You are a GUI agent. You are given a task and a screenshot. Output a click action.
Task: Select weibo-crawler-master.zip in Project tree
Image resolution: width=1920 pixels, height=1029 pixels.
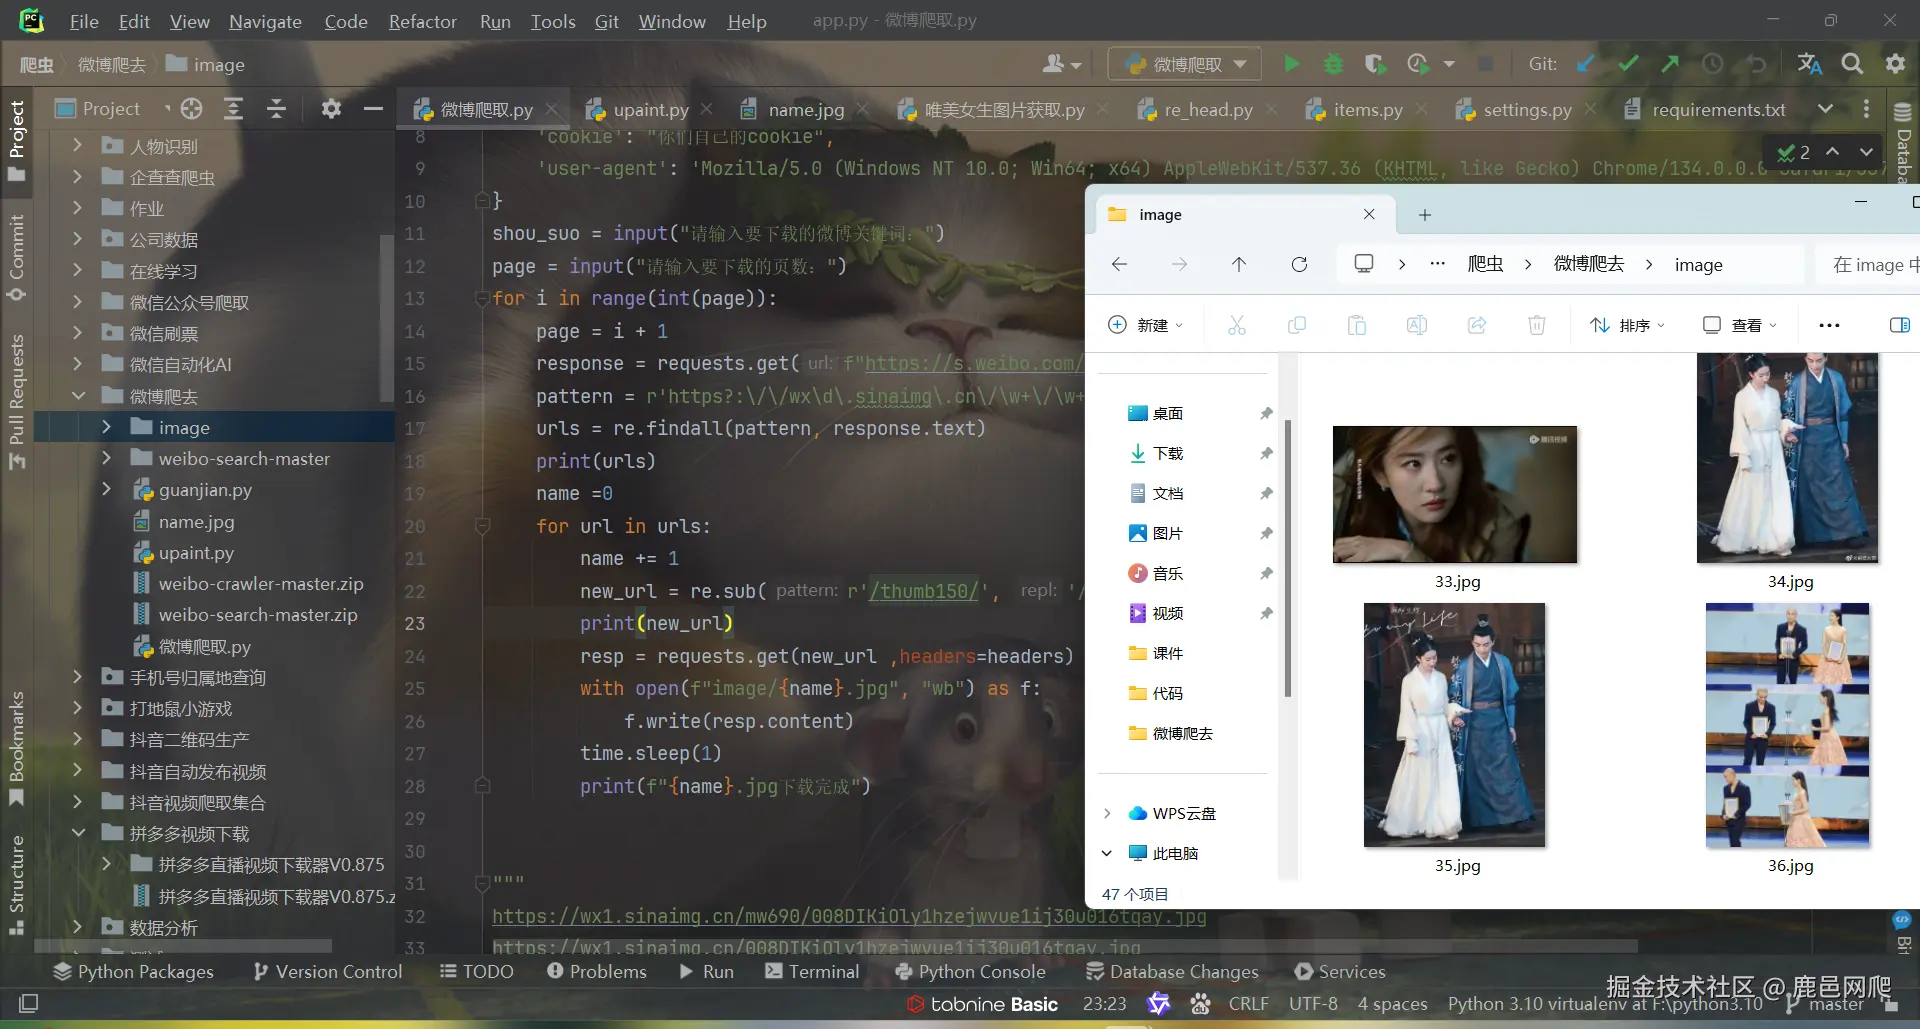pyautogui.click(x=261, y=583)
